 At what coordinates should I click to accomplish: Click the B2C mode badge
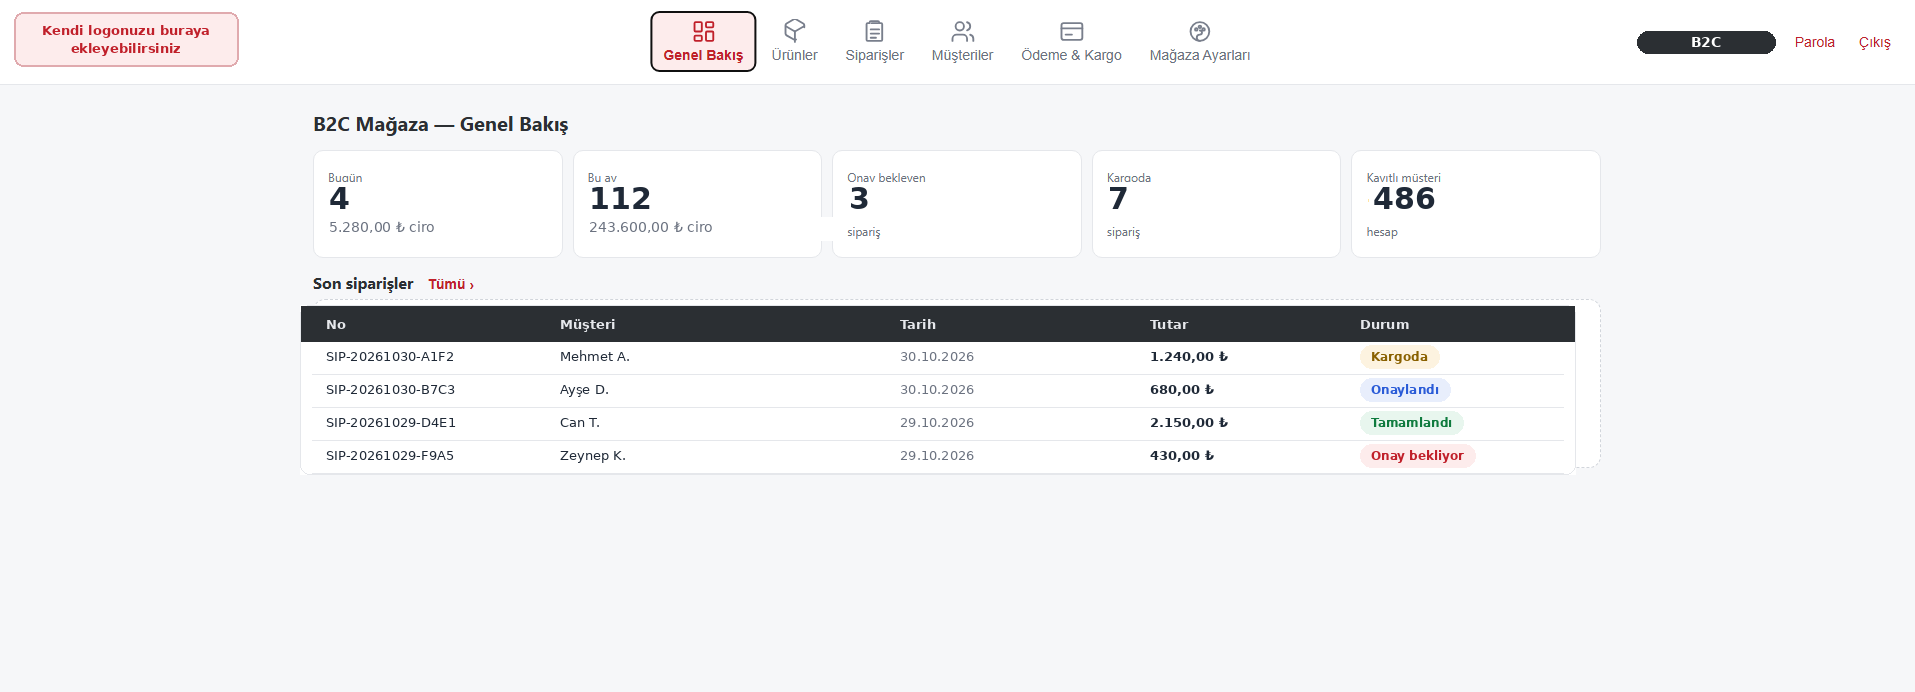(x=1706, y=42)
